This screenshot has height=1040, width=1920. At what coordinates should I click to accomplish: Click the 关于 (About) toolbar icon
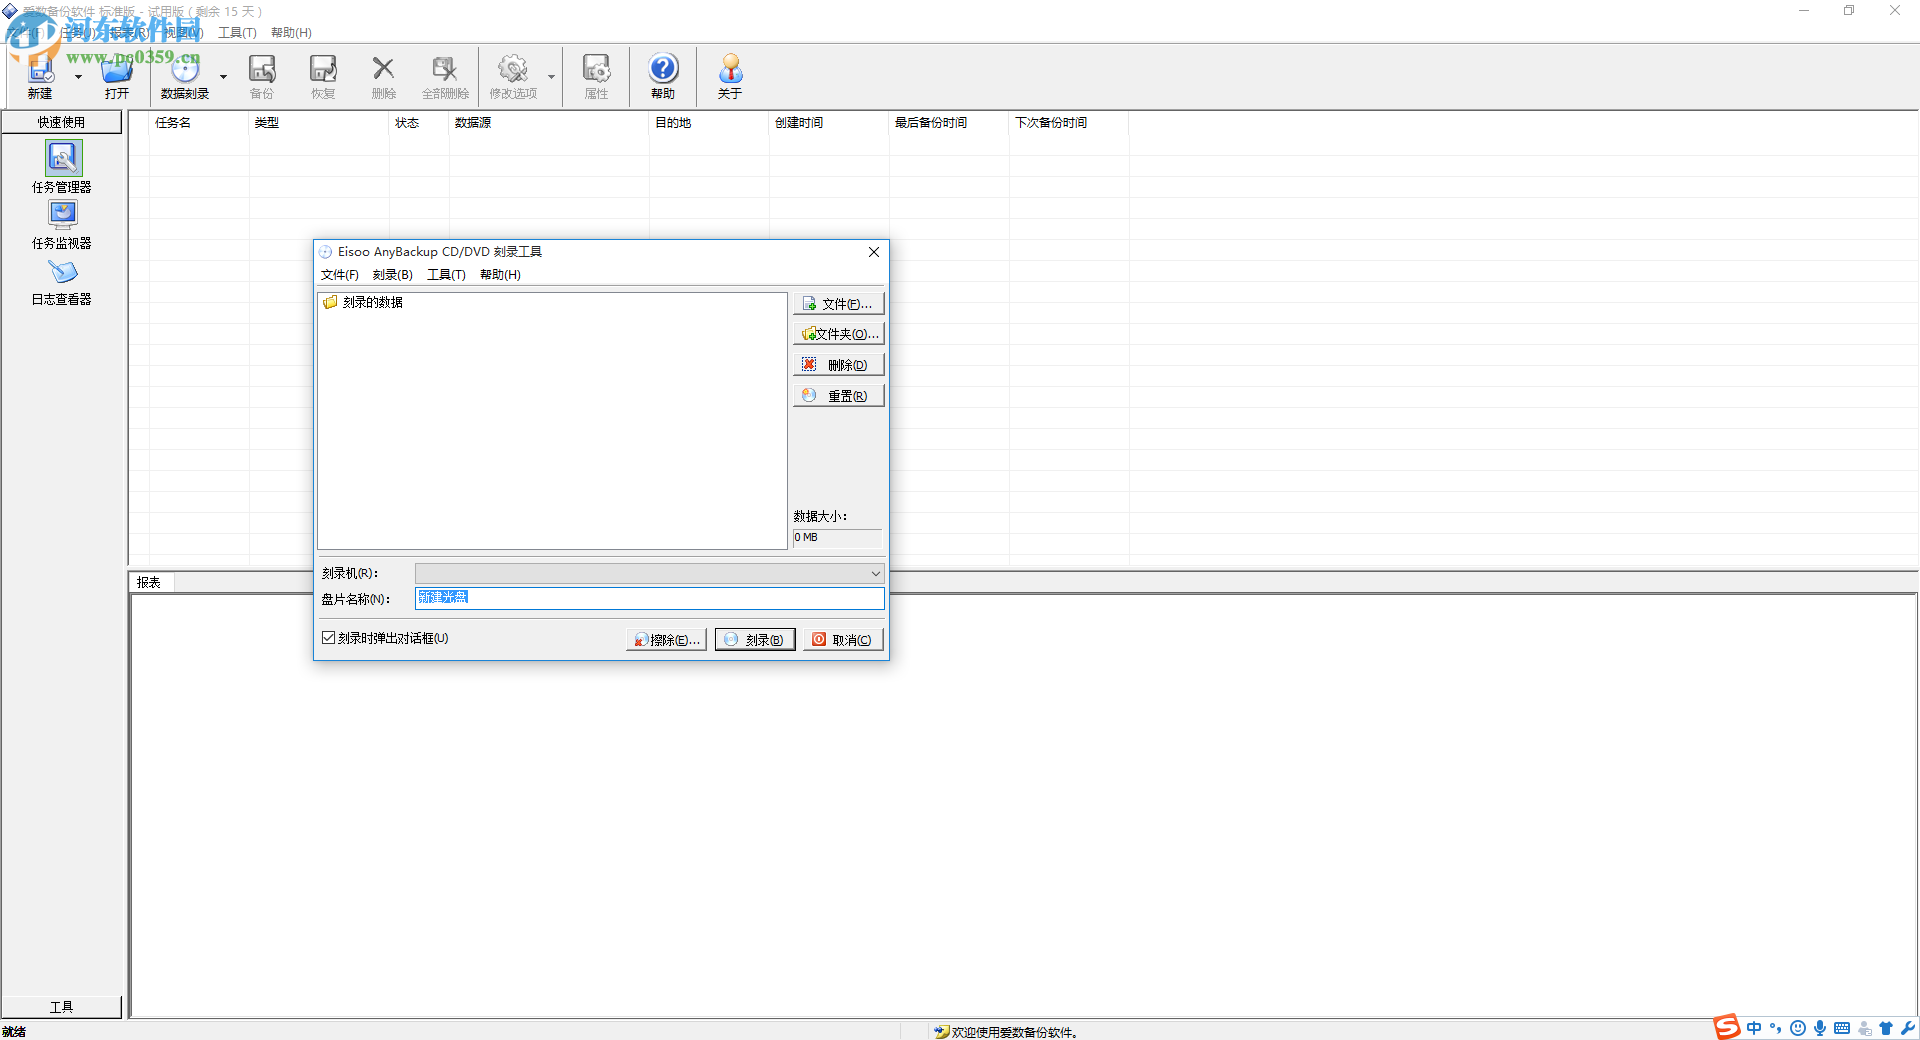[730, 76]
